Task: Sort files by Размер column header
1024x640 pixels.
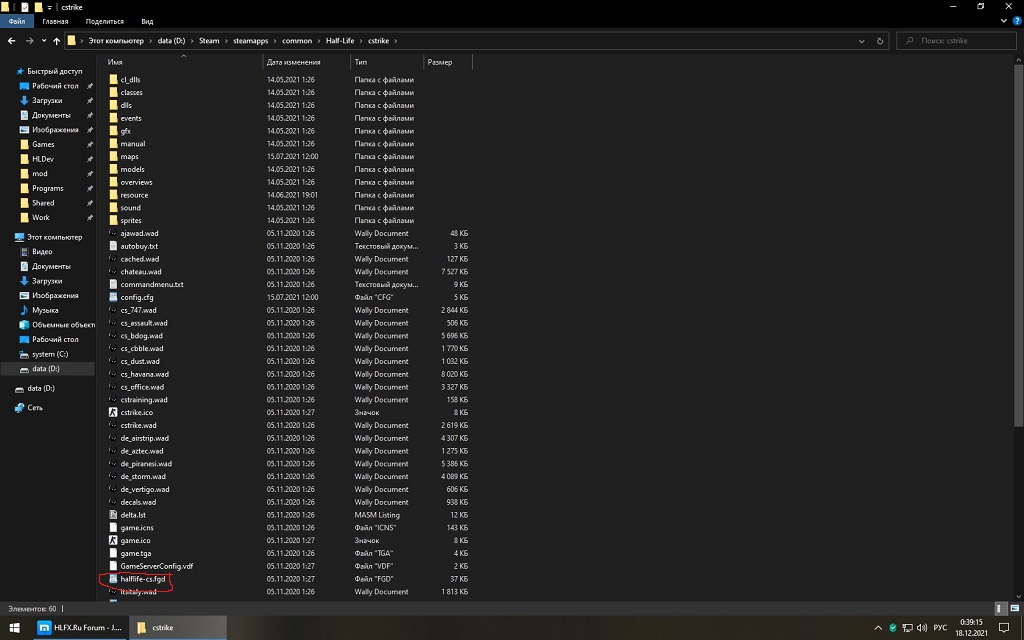Action: coord(440,62)
